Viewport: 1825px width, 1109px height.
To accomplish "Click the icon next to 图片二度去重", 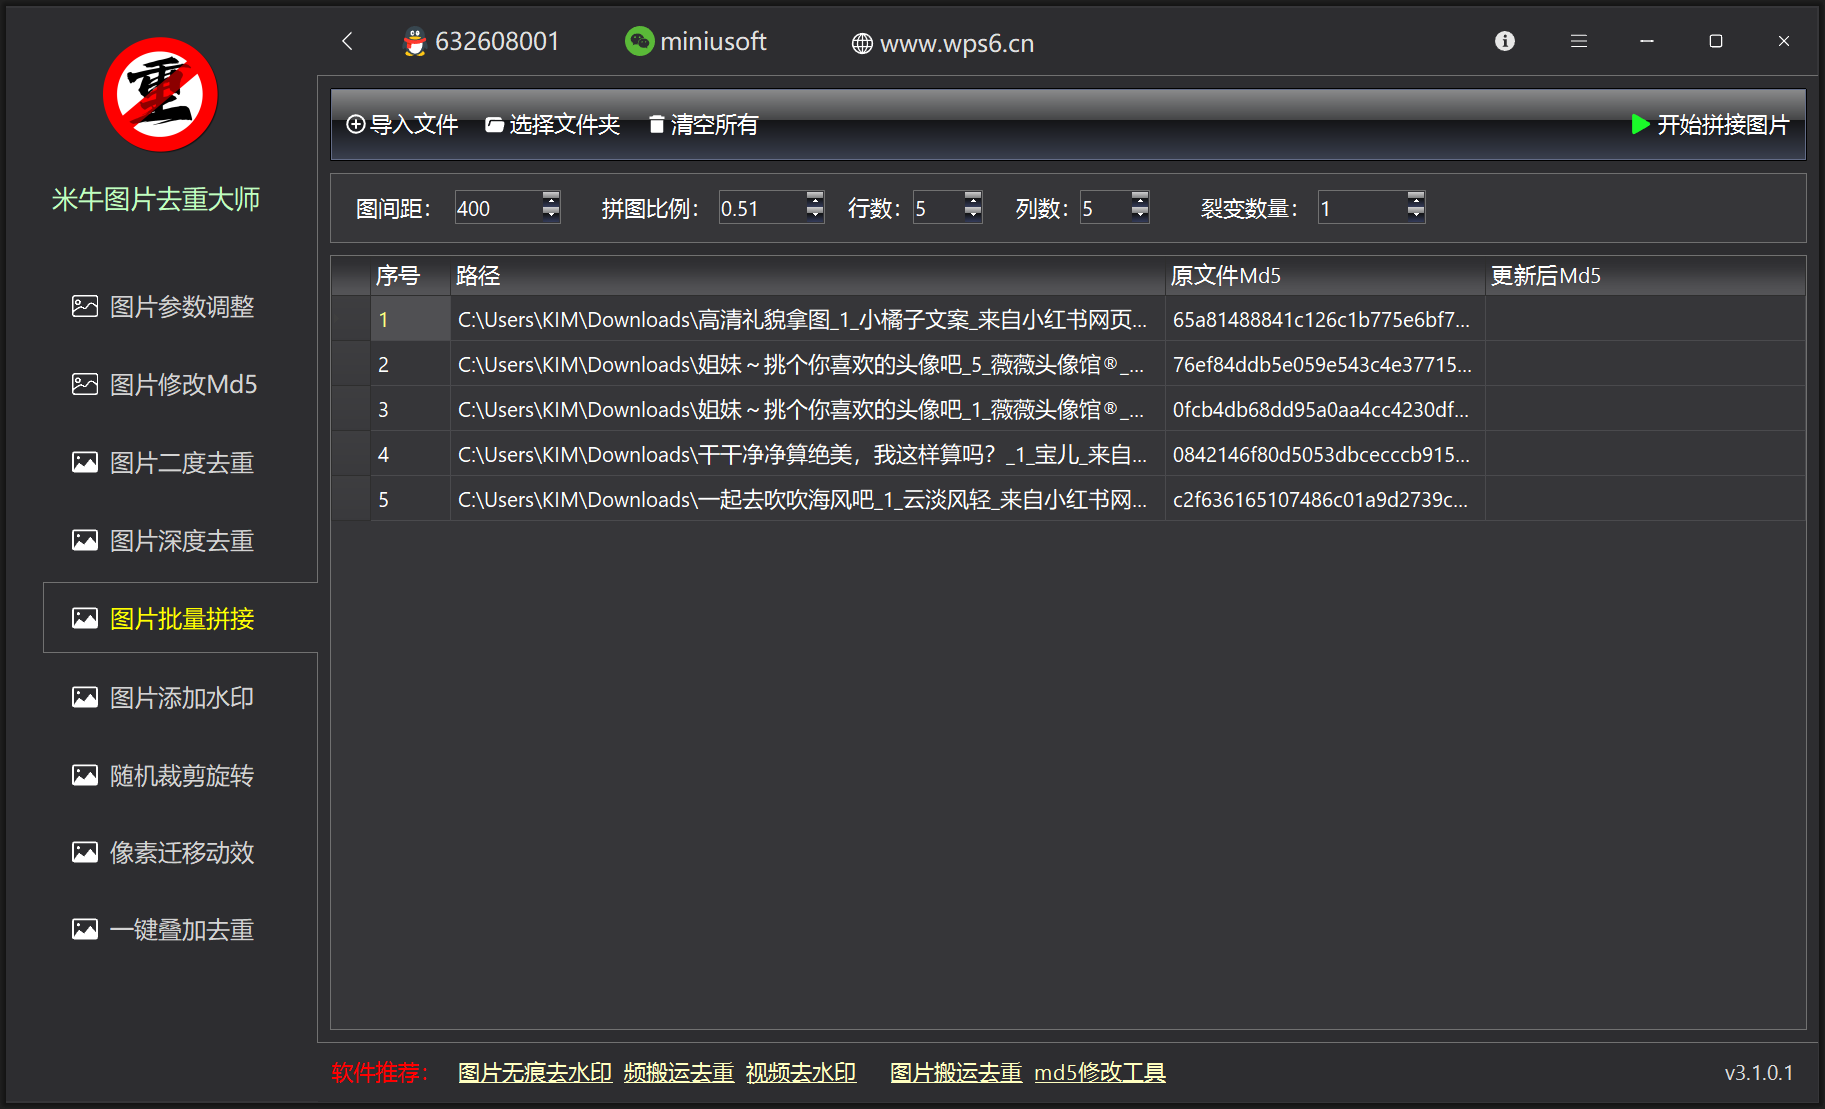I will [85, 462].
